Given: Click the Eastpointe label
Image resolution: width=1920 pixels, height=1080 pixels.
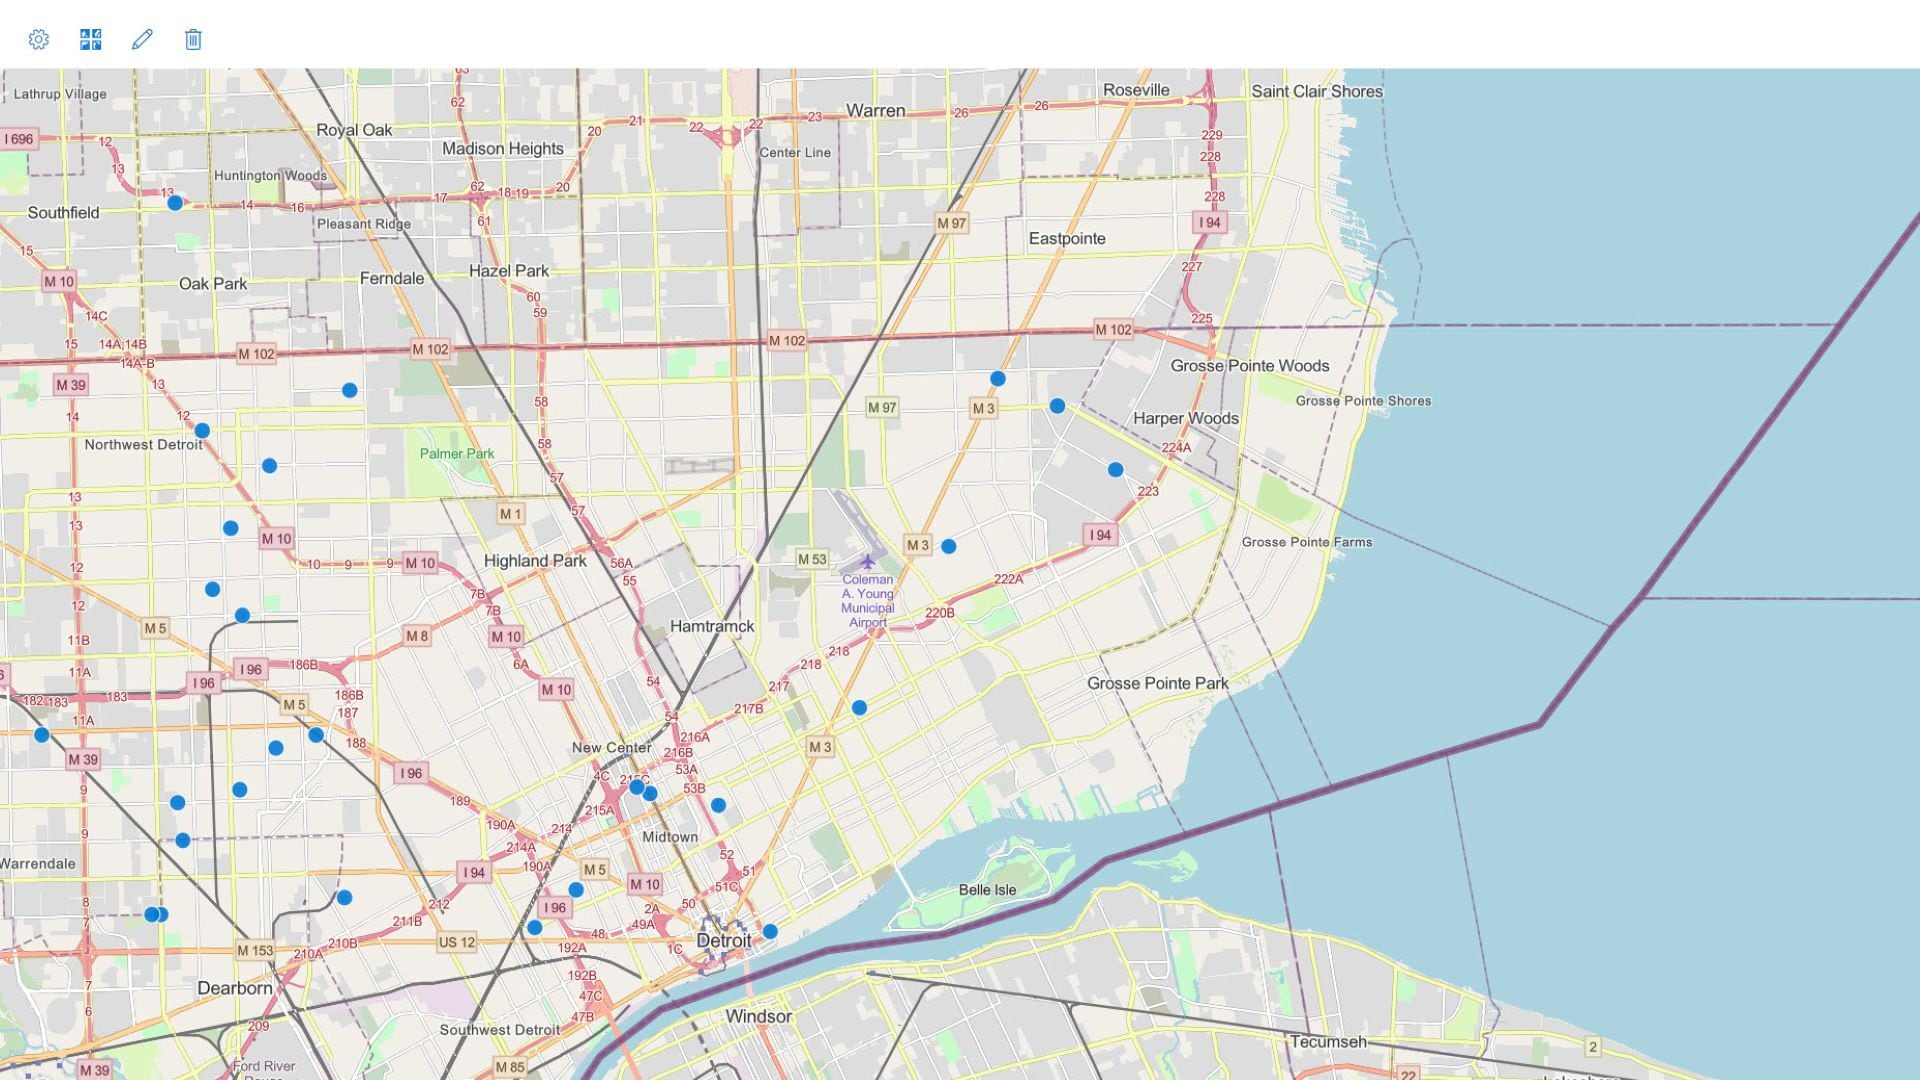Looking at the screenshot, I should click(1067, 239).
